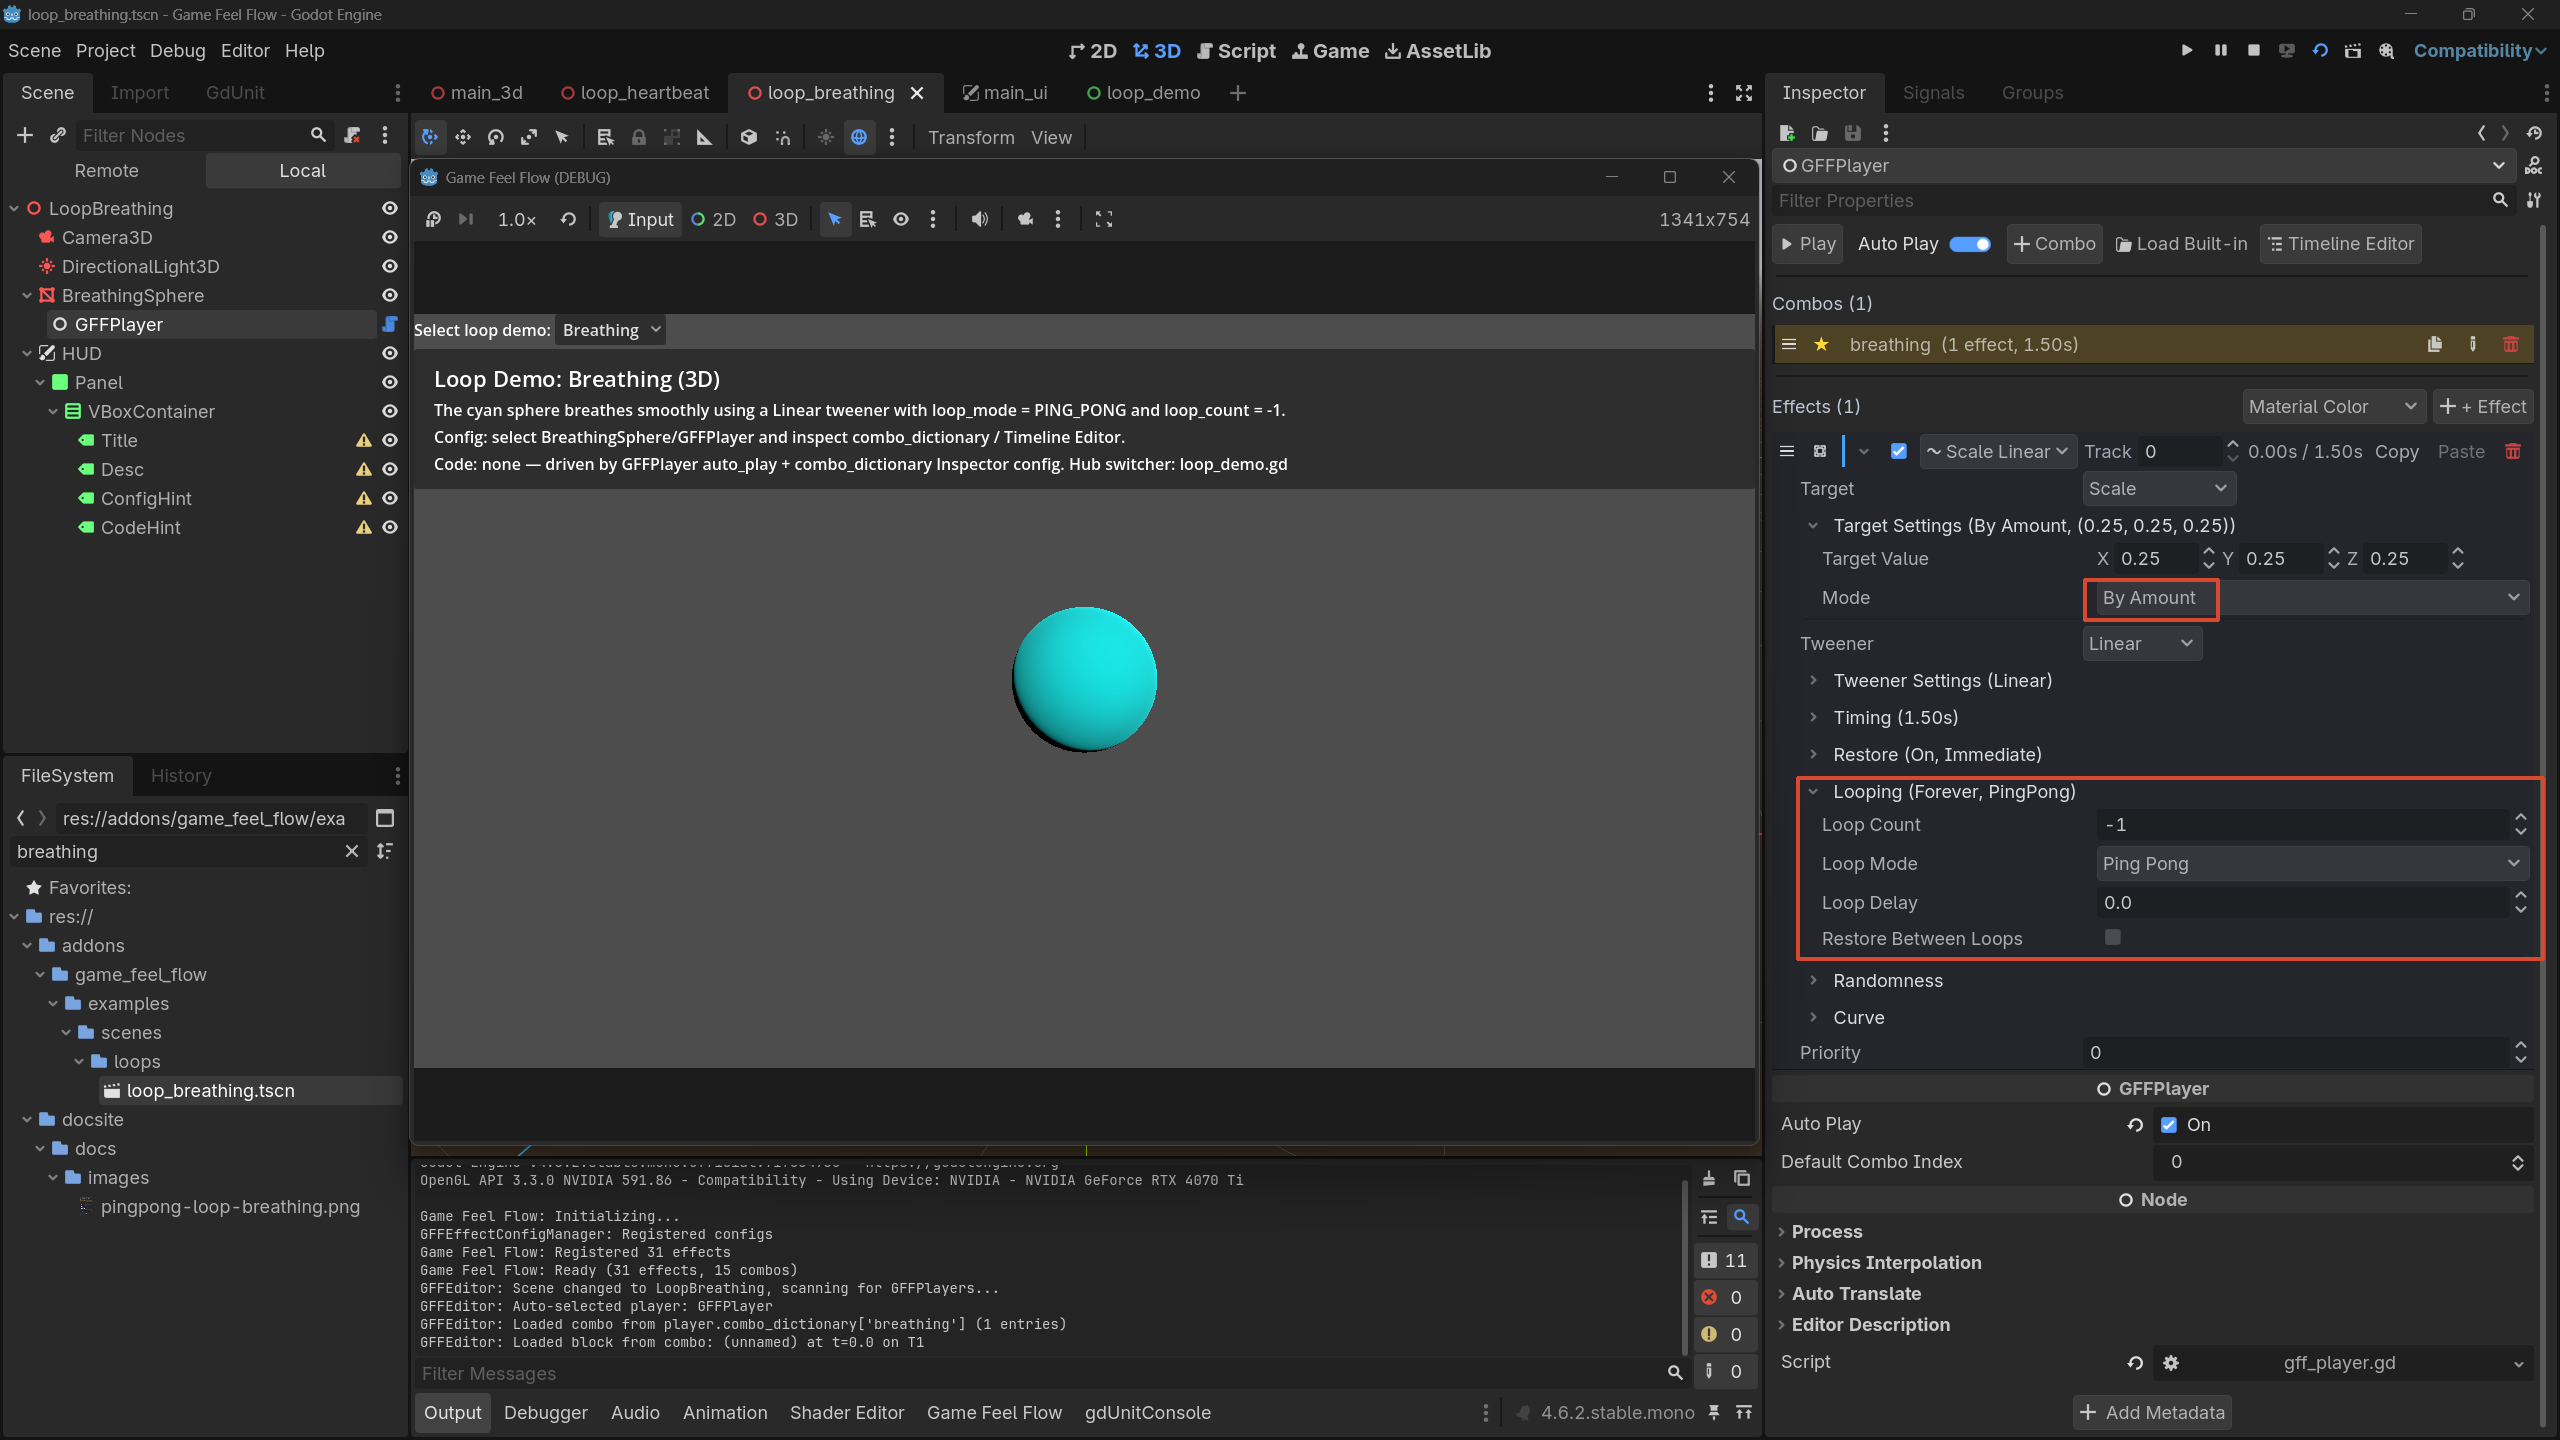Hide the Camera3D node
Image resolution: width=2560 pixels, height=1440 pixels.
390,237
